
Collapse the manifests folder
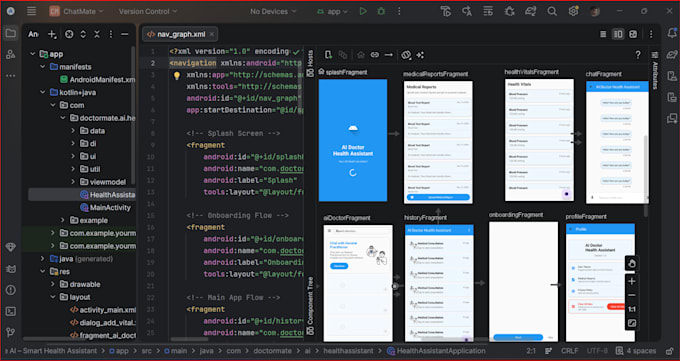click(42, 67)
